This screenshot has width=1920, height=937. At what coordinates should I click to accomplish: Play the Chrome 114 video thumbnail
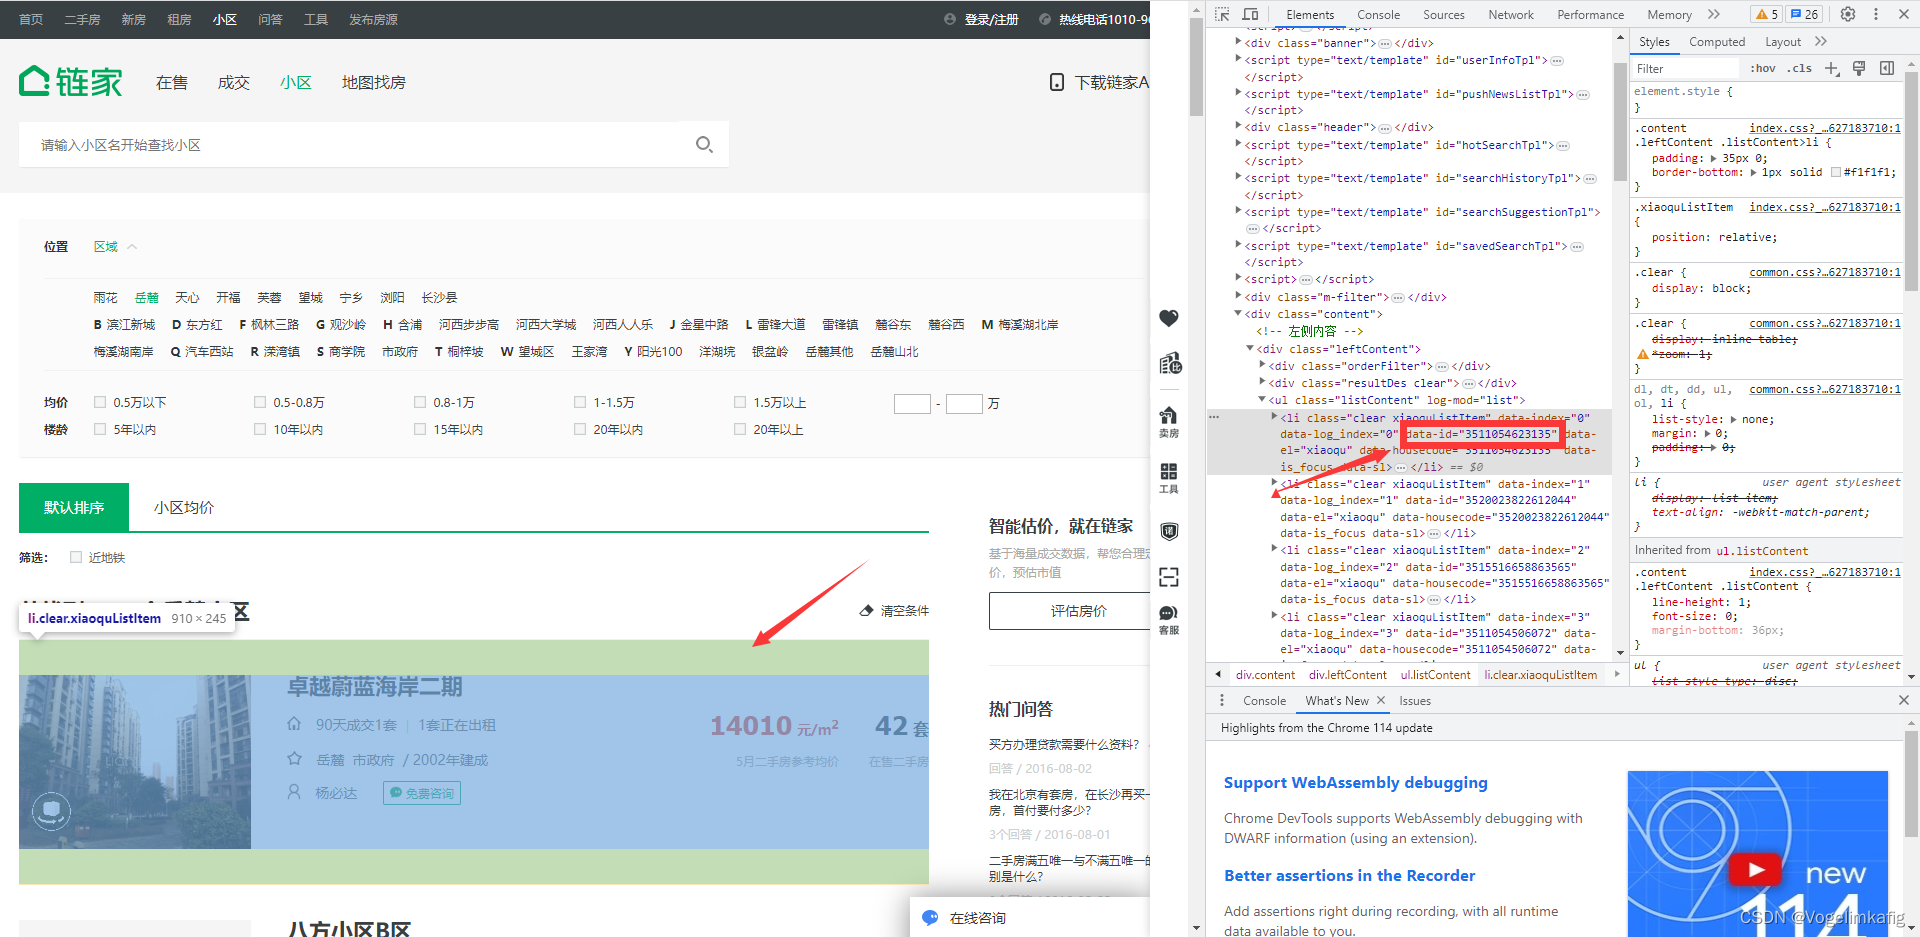(x=1756, y=869)
